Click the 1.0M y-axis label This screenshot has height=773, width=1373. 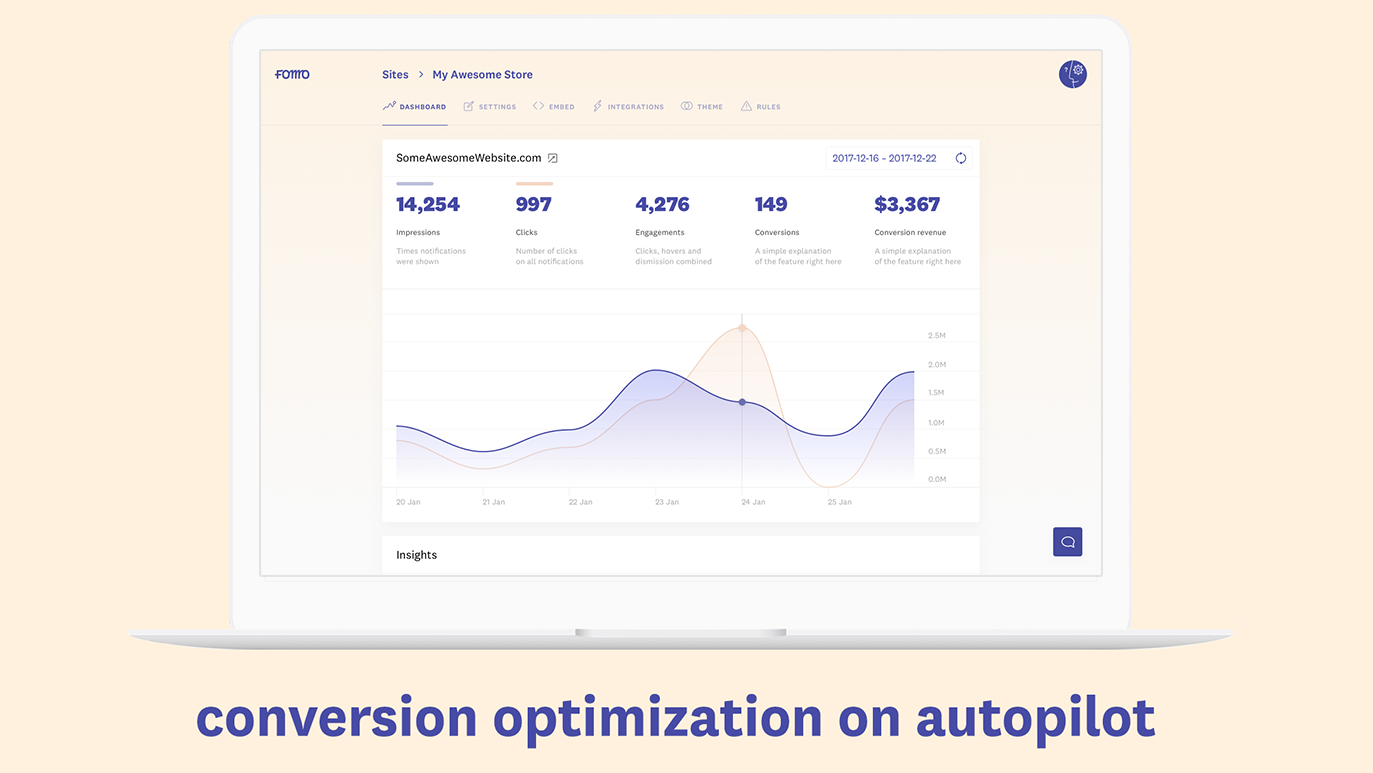937,423
